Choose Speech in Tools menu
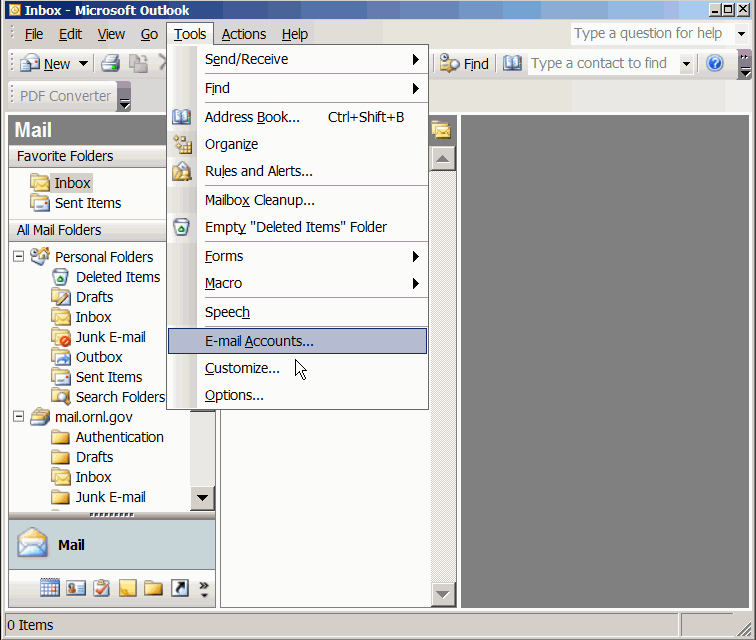The image size is (756, 640). (297, 312)
